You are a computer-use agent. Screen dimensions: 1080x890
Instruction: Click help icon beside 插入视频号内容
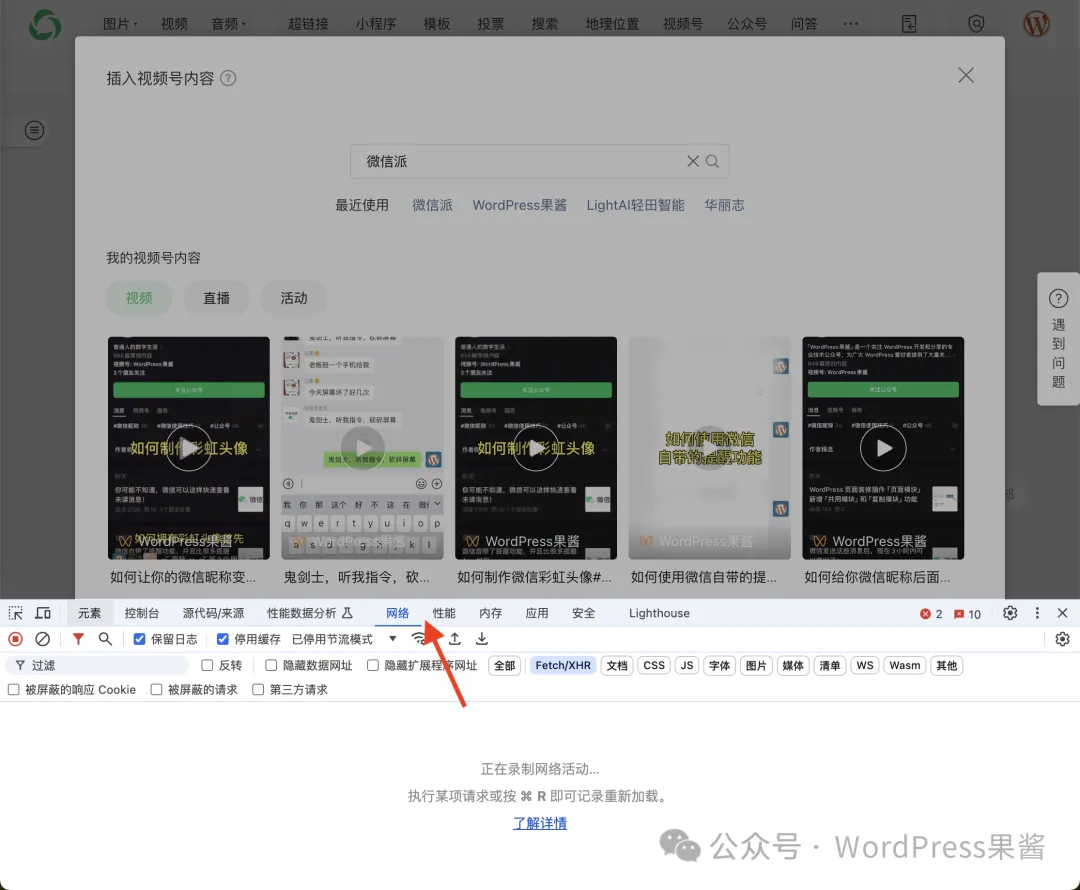(x=228, y=78)
